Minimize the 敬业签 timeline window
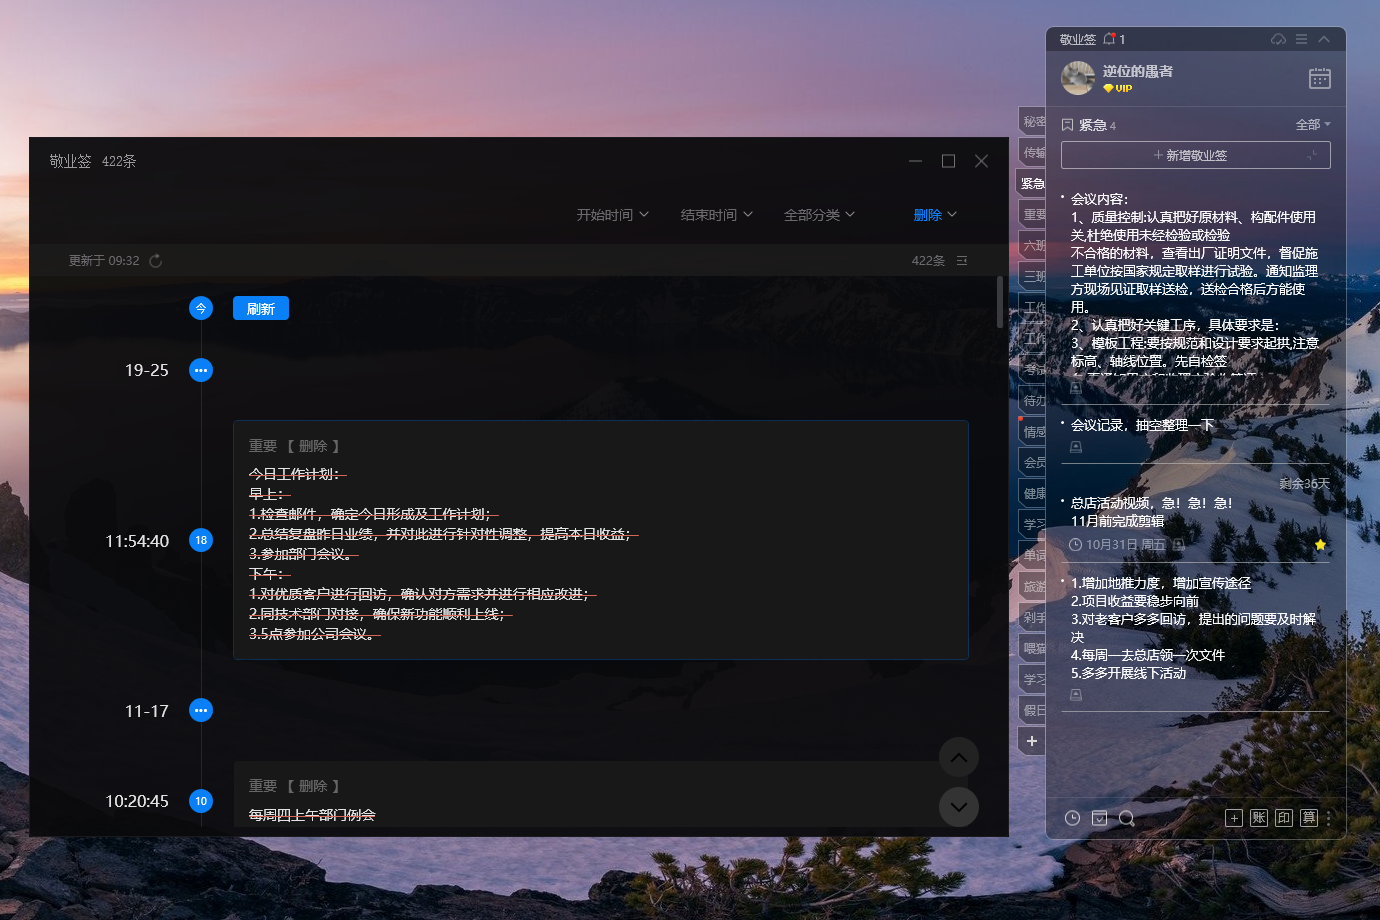Image resolution: width=1380 pixels, height=920 pixels. point(916,161)
